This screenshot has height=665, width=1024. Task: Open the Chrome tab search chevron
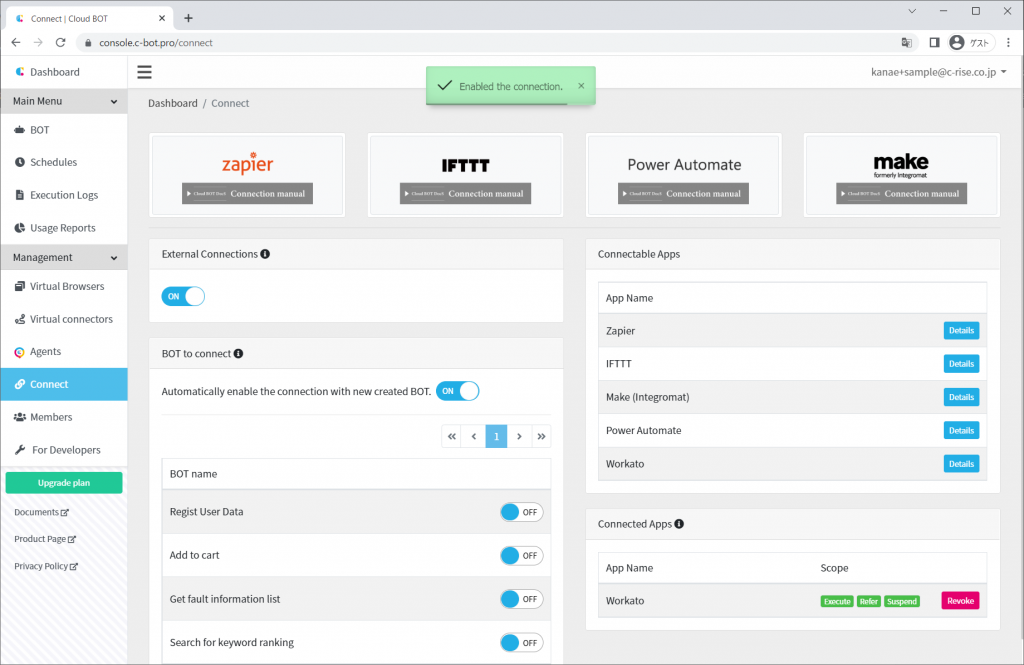click(x=912, y=11)
